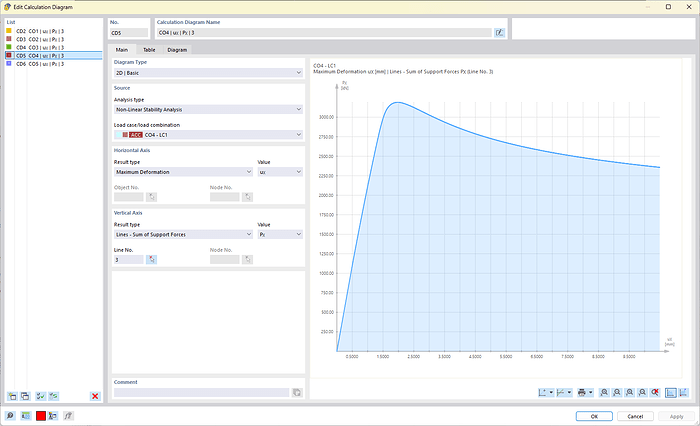Open the Diagram tab
Screen dimensions: 700x426
(x=177, y=49)
